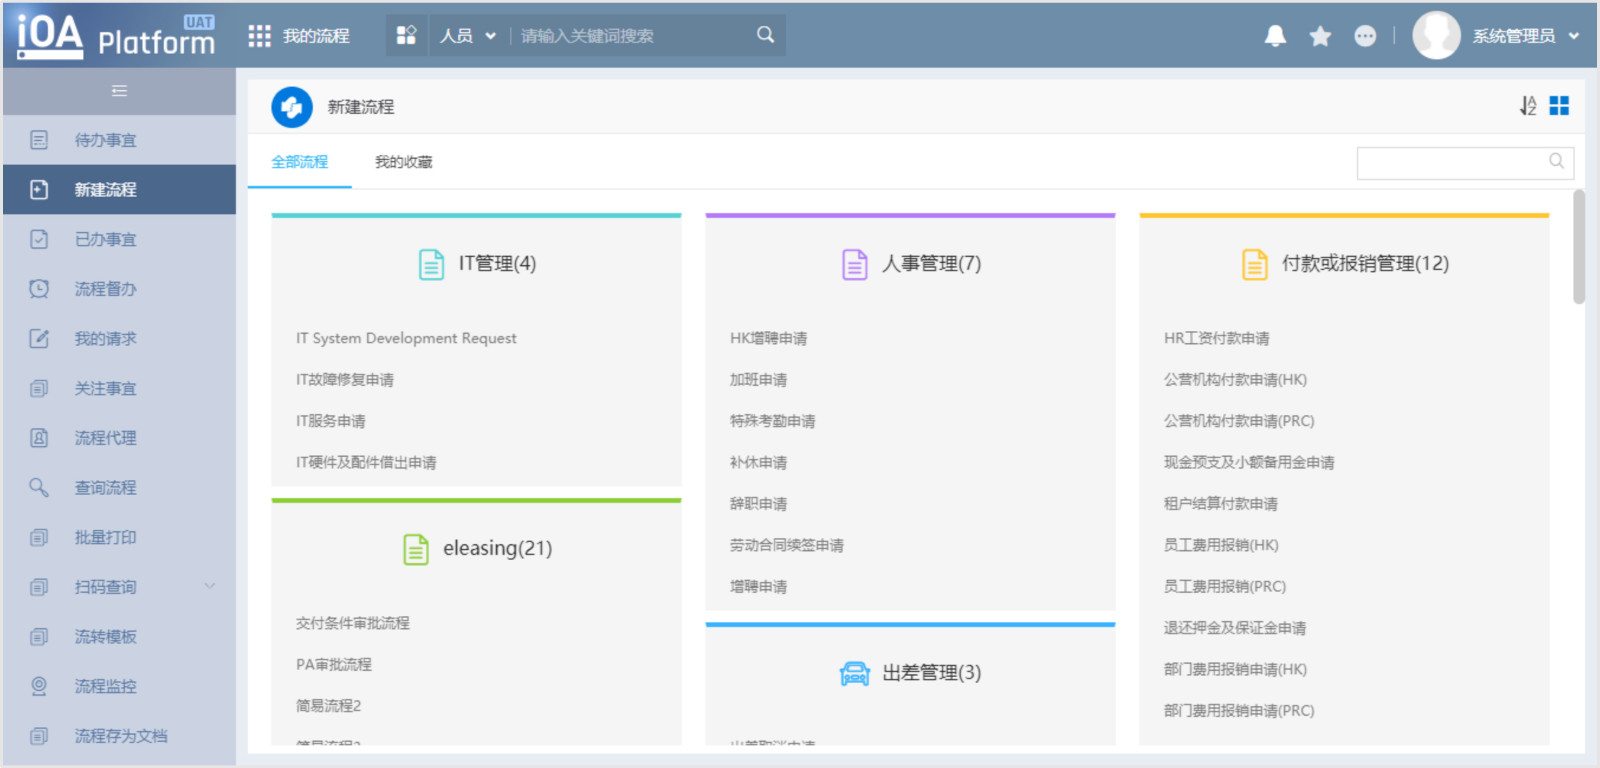The width and height of the screenshot is (1600, 768).
Task: Open the 人员 search type dropdown
Action: 468,36
